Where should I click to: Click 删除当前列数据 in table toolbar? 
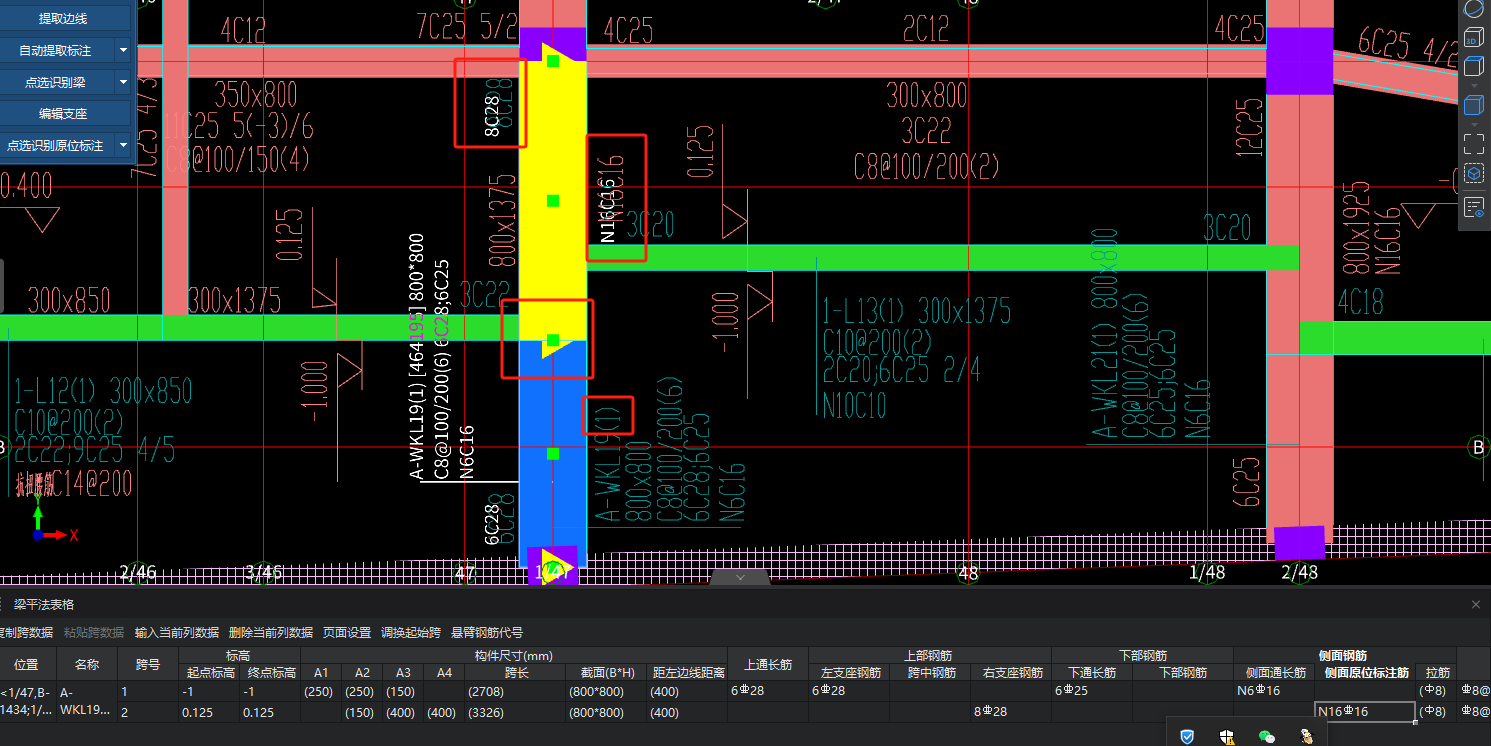(x=271, y=632)
